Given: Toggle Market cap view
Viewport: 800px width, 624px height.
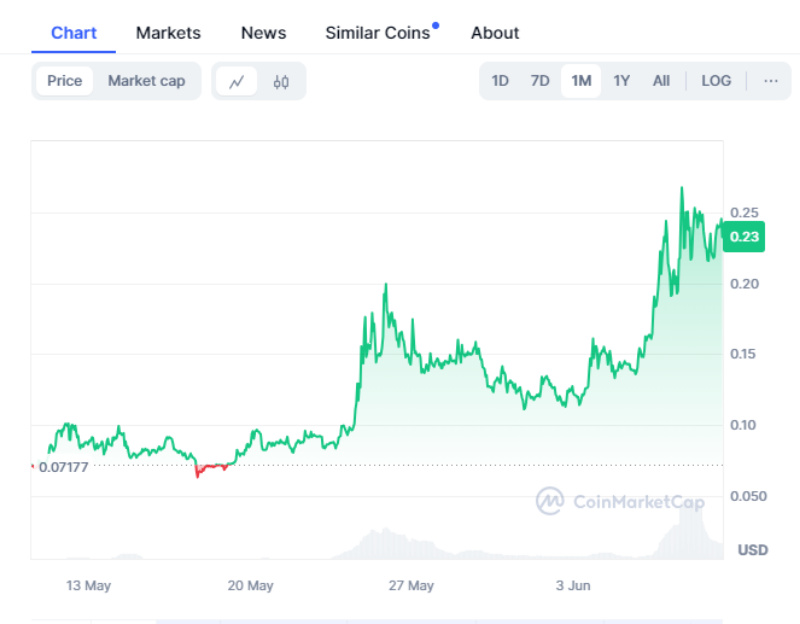Looking at the screenshot, I should [x=146, y=81].
